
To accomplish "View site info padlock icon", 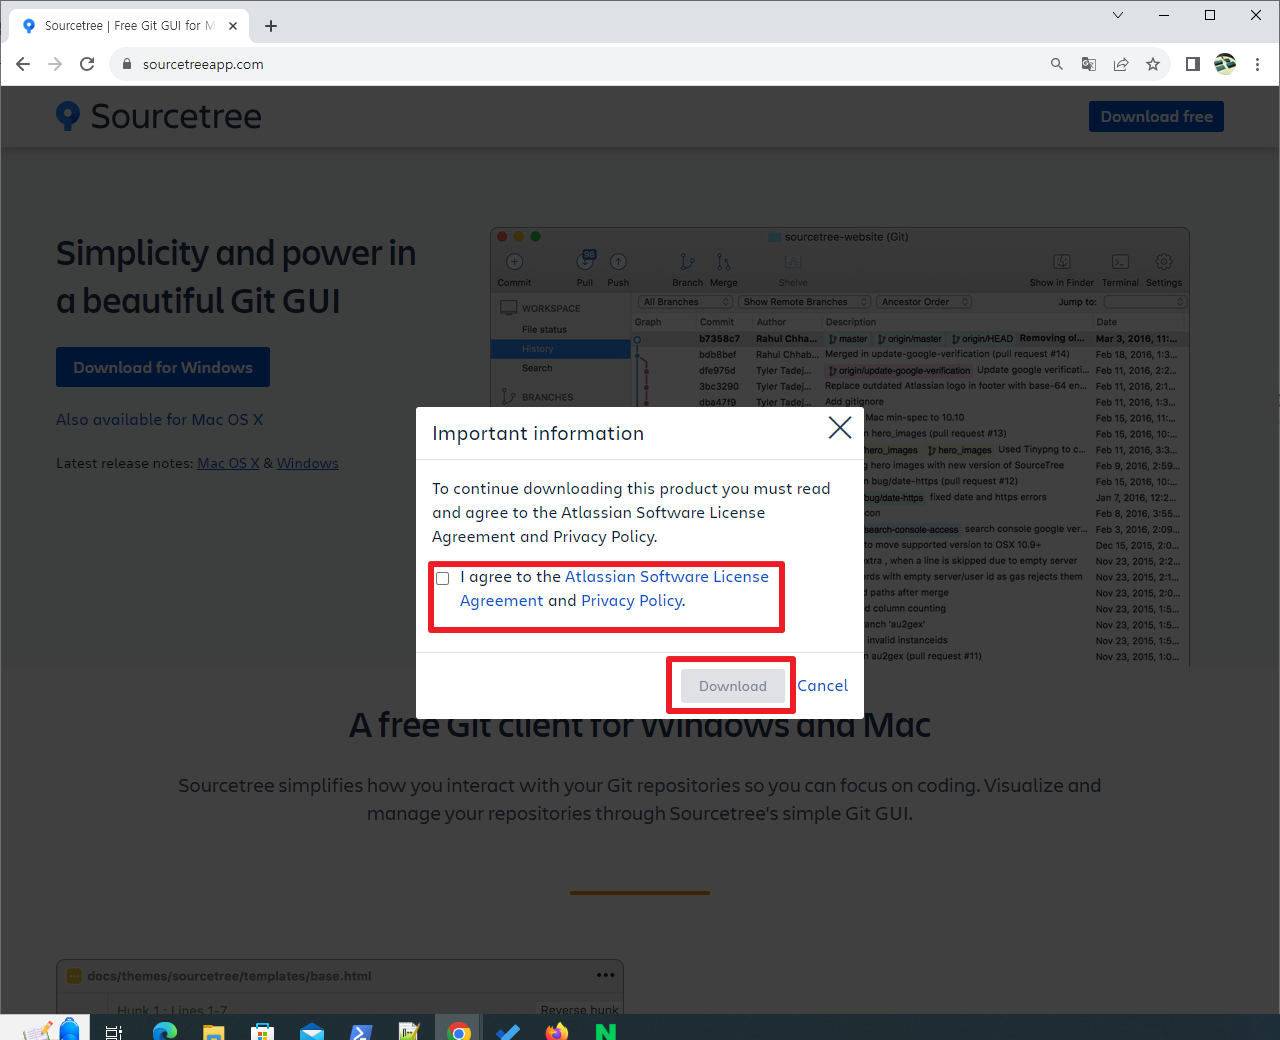I will point(126,64).
